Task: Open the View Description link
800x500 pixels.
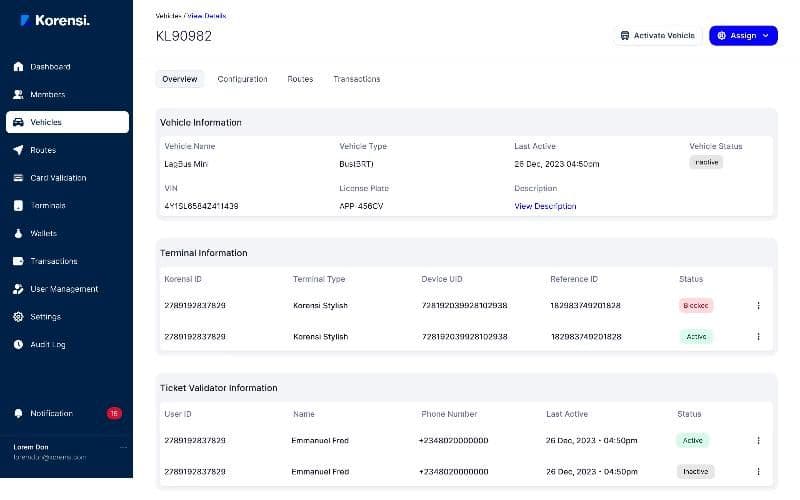Action: pos(545,206)
